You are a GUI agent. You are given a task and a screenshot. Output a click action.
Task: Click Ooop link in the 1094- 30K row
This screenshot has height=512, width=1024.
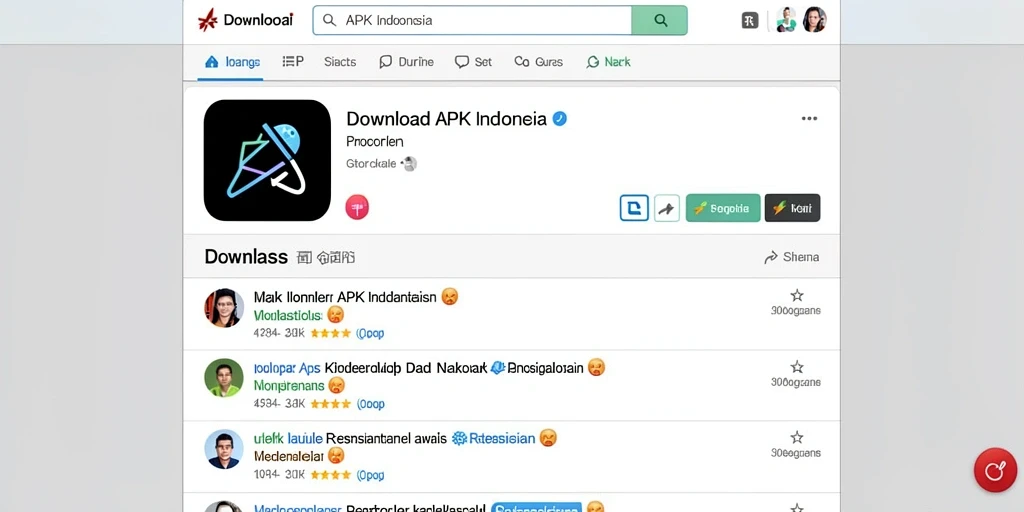point(370,475)
